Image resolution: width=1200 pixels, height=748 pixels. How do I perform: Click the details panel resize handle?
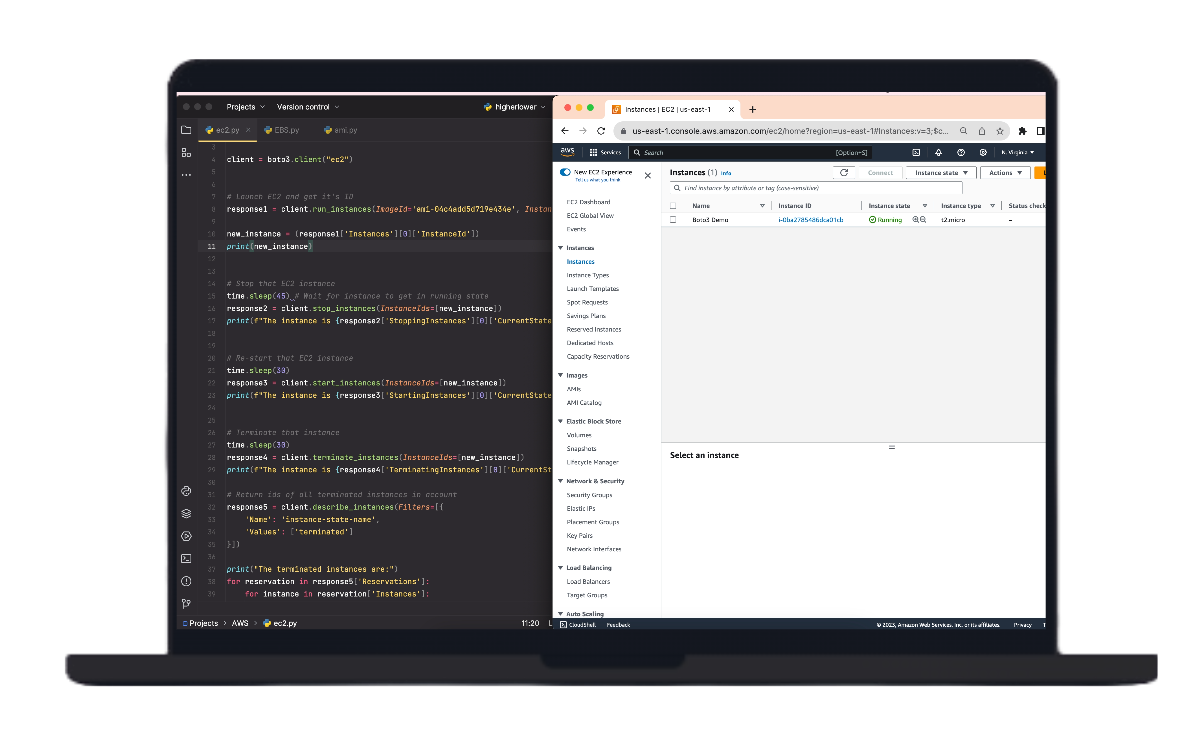coord(891,448)
